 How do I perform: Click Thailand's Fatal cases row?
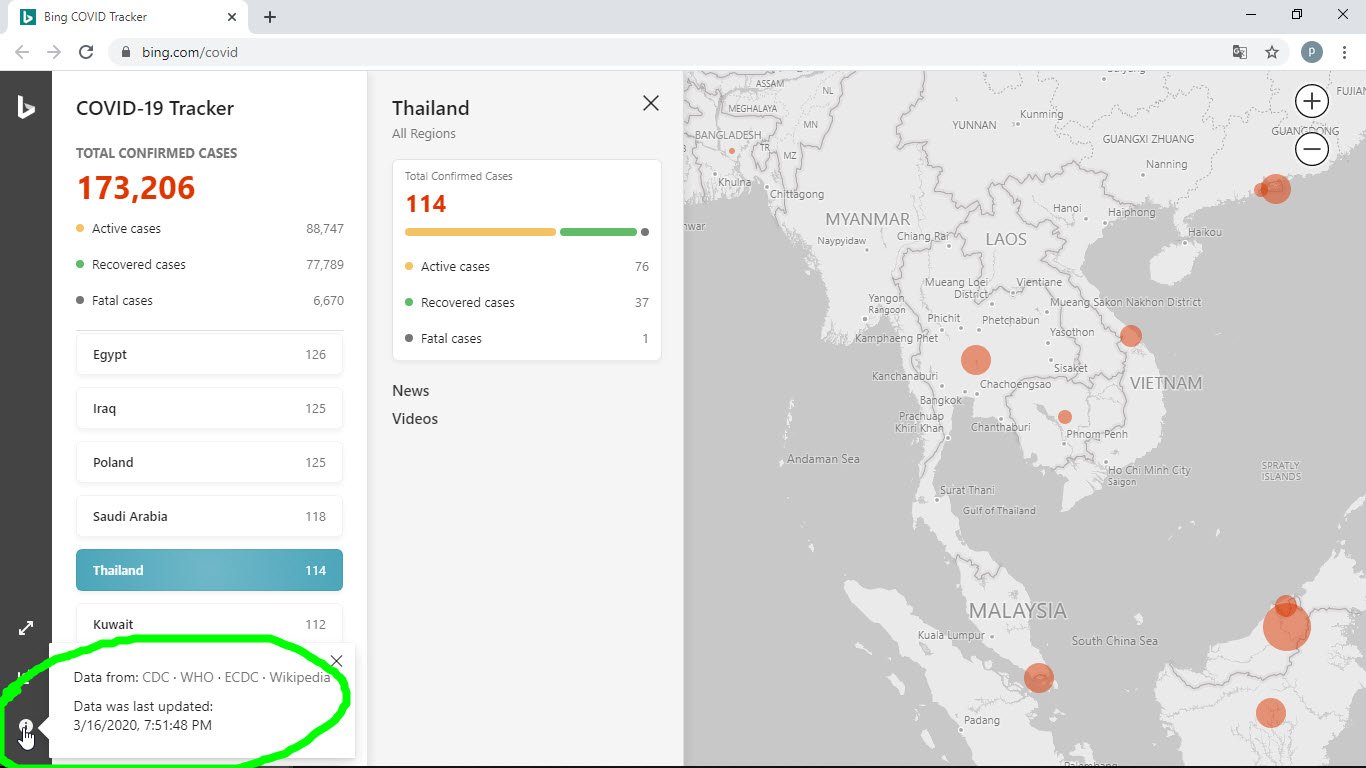pyautogui.click(x=527, y=339)
